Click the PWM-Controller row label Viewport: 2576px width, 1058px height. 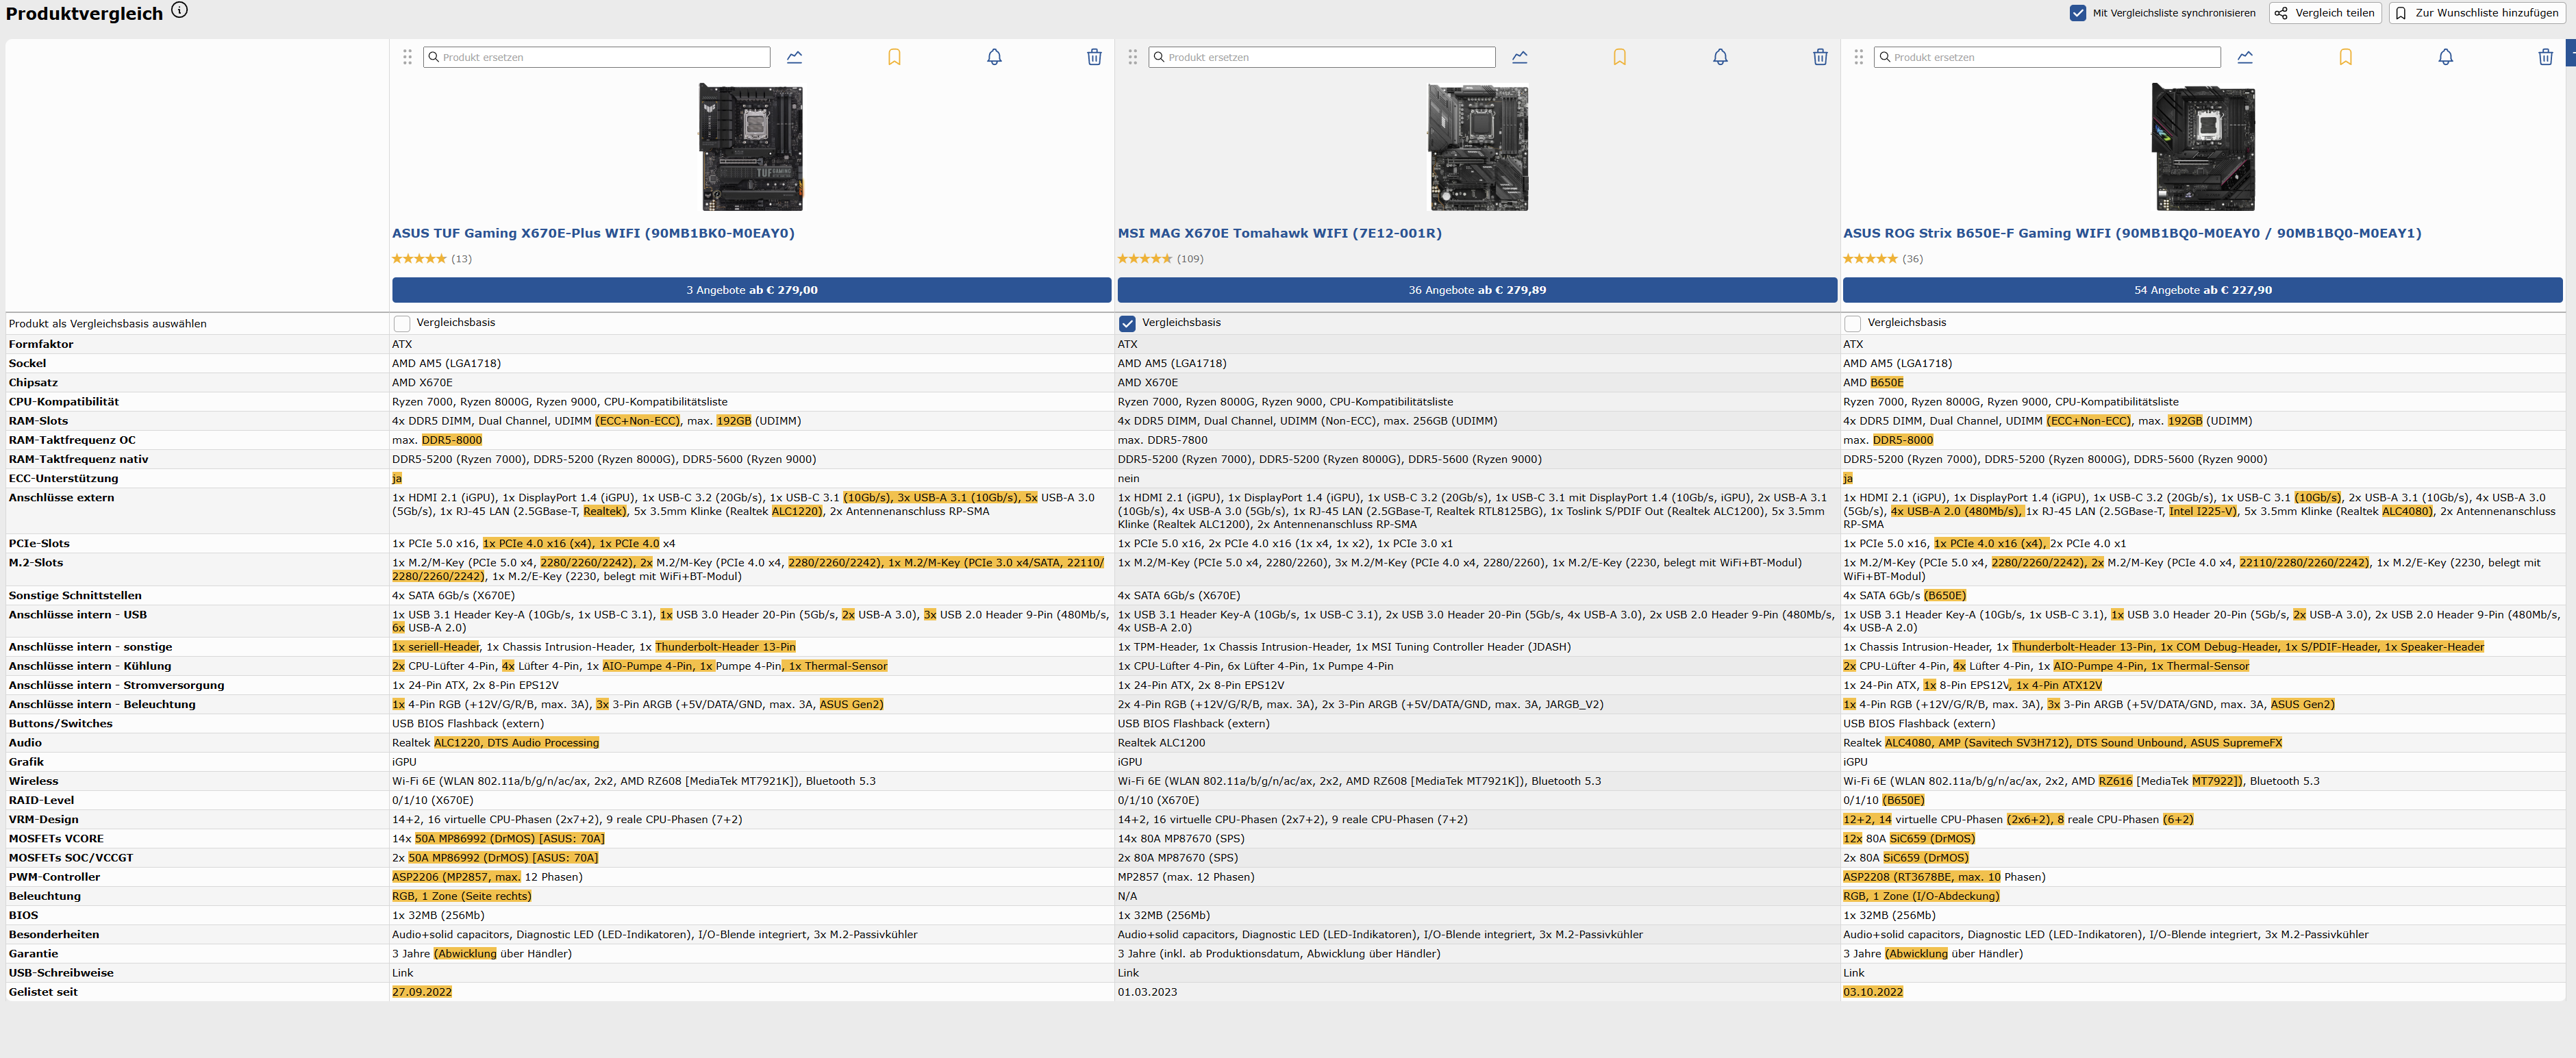click(54, 877)
